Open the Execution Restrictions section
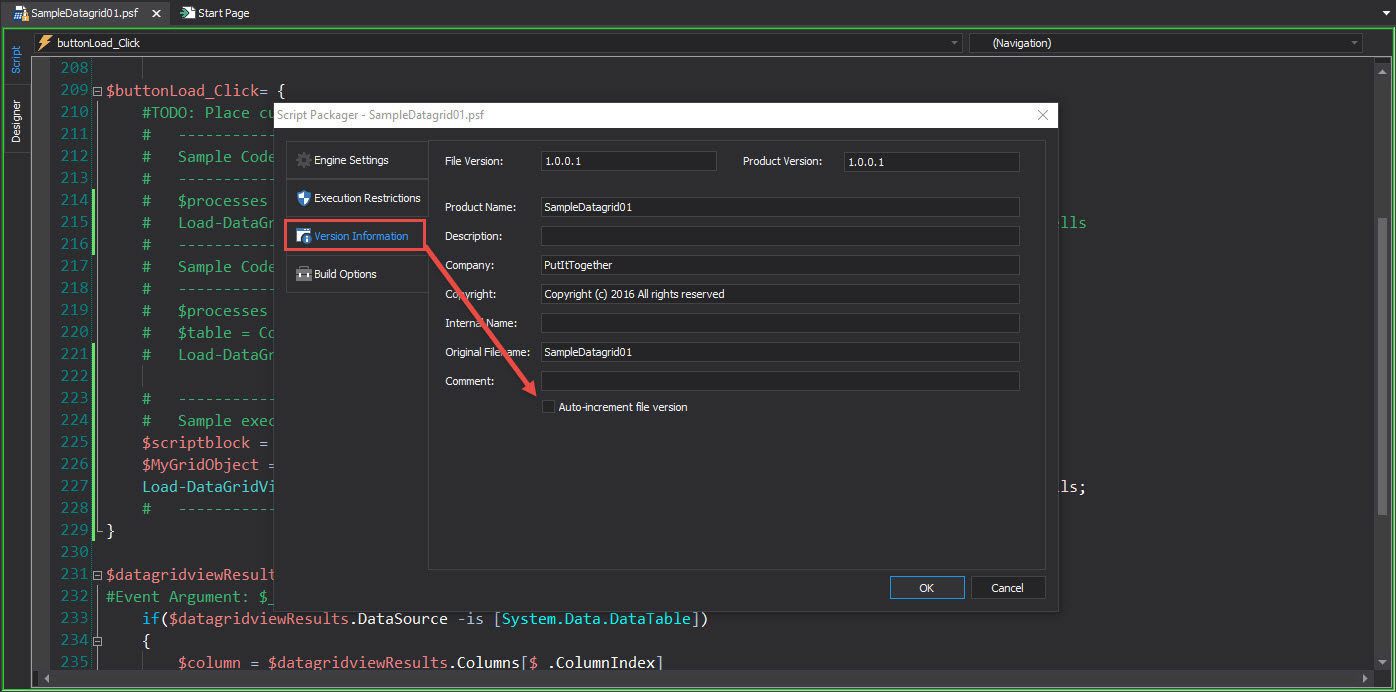This screenshot has width=1396, height=692. (x=356, y=198)
